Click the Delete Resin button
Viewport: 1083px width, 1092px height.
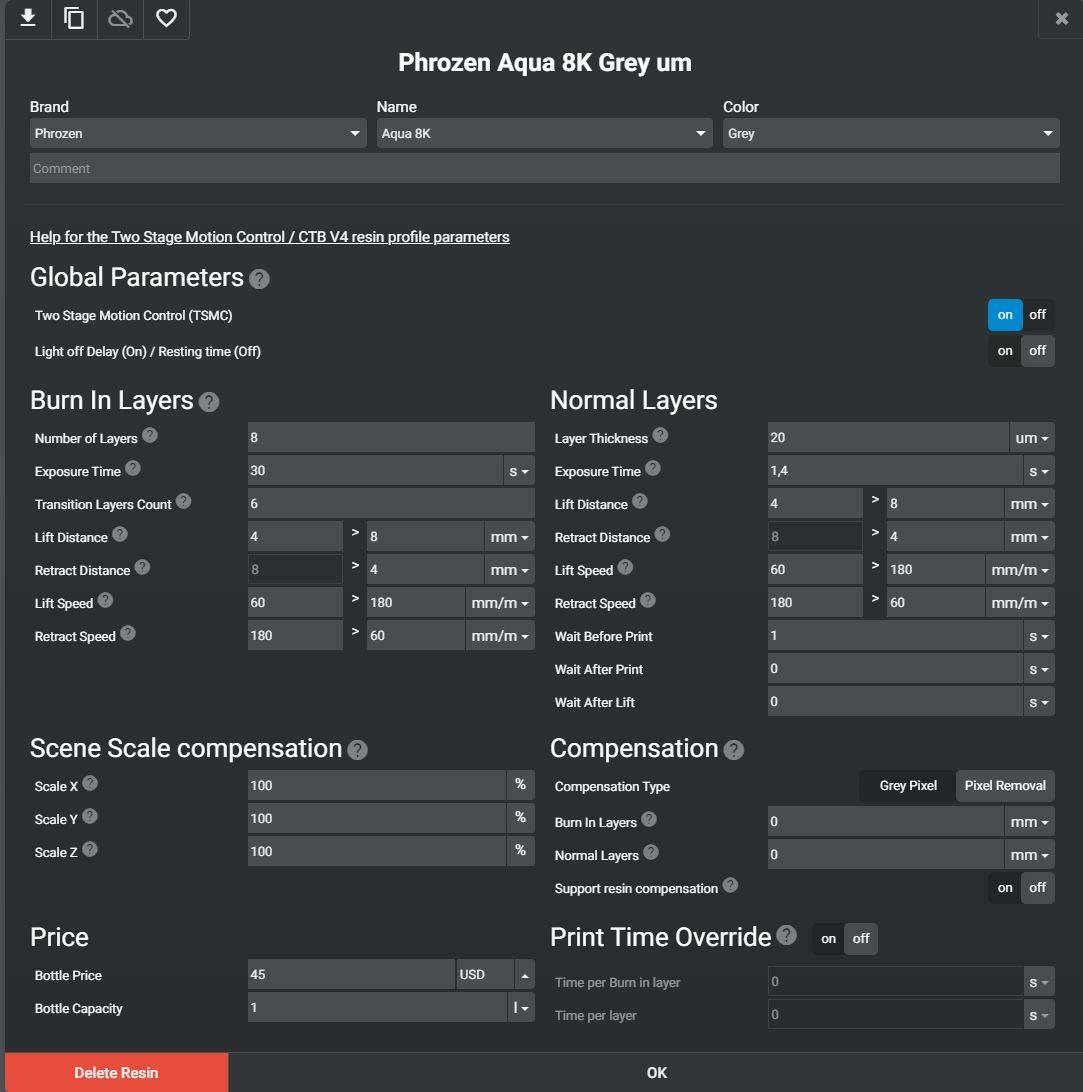pos(116,1073)
